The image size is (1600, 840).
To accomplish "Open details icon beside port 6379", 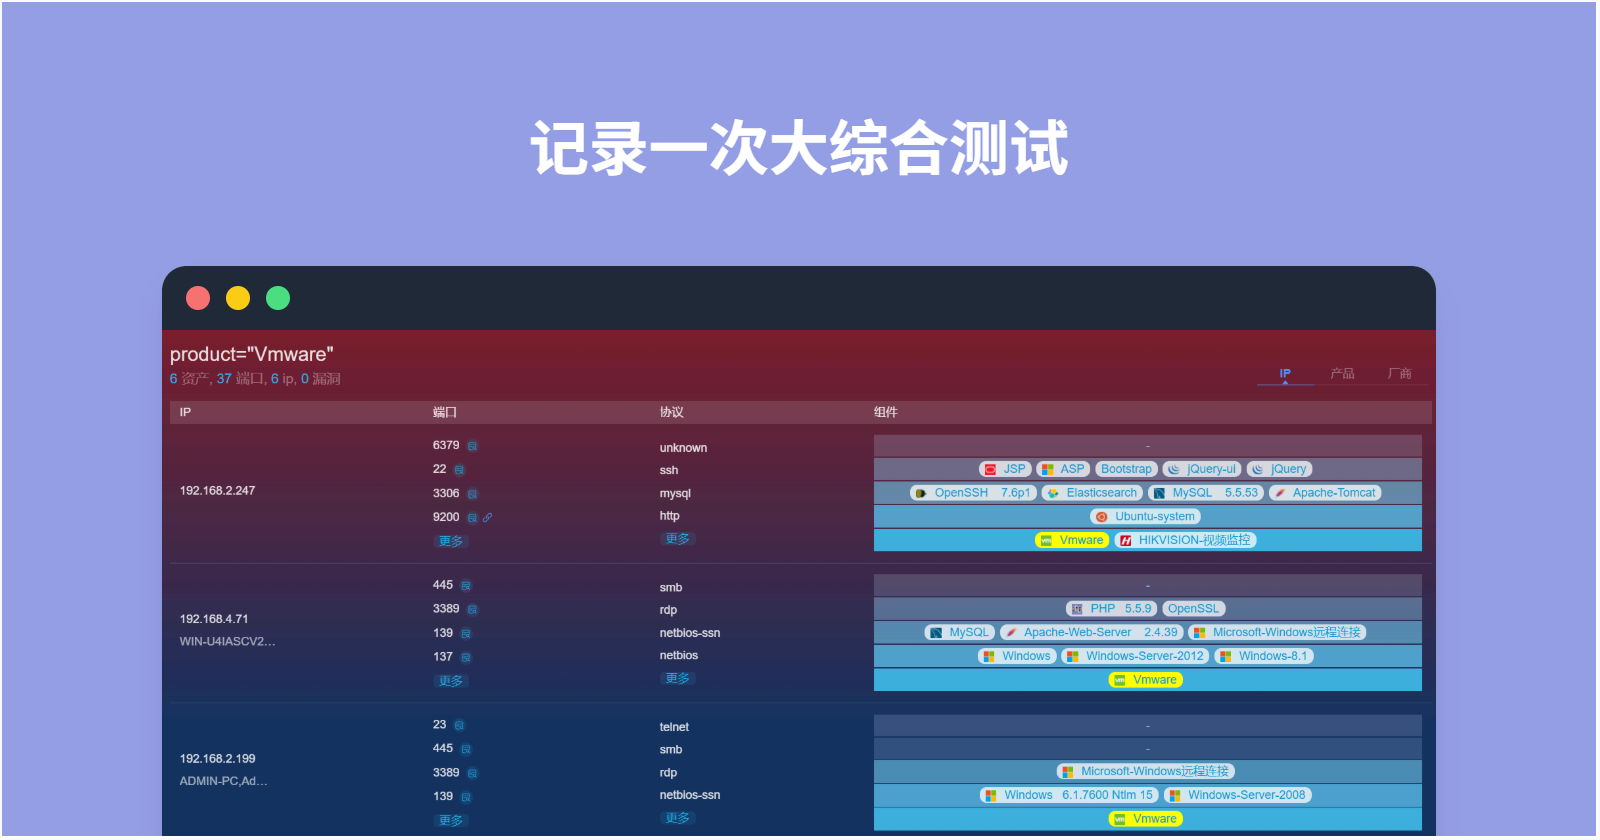I will [472, 446].
